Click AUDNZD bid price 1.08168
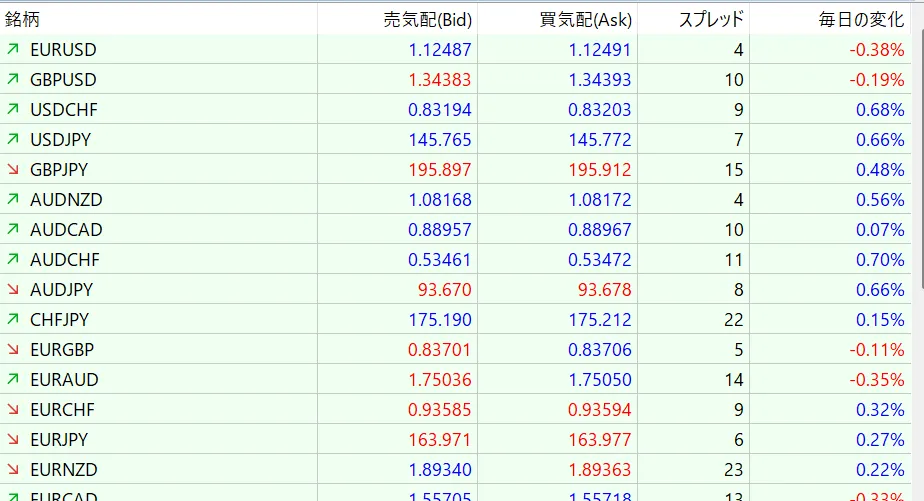 pyautogui.click(x=440, y=200)
